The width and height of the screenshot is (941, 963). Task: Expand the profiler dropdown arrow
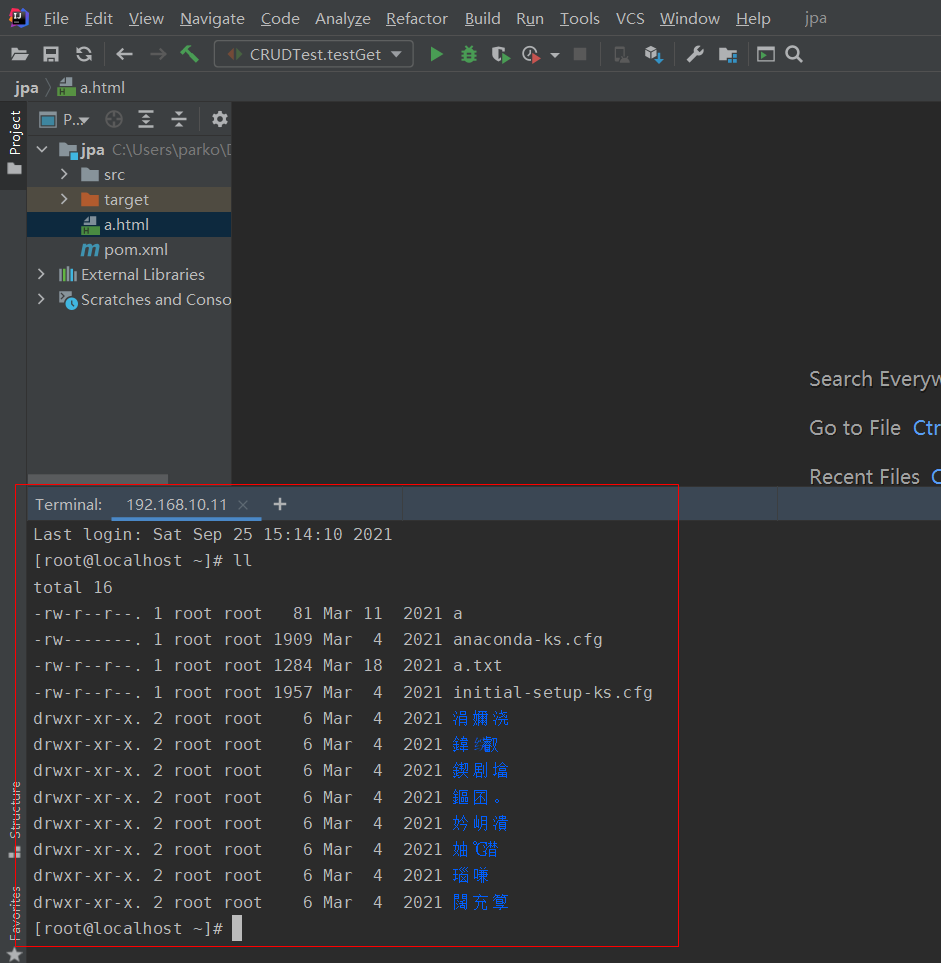(x=555, y=55)
